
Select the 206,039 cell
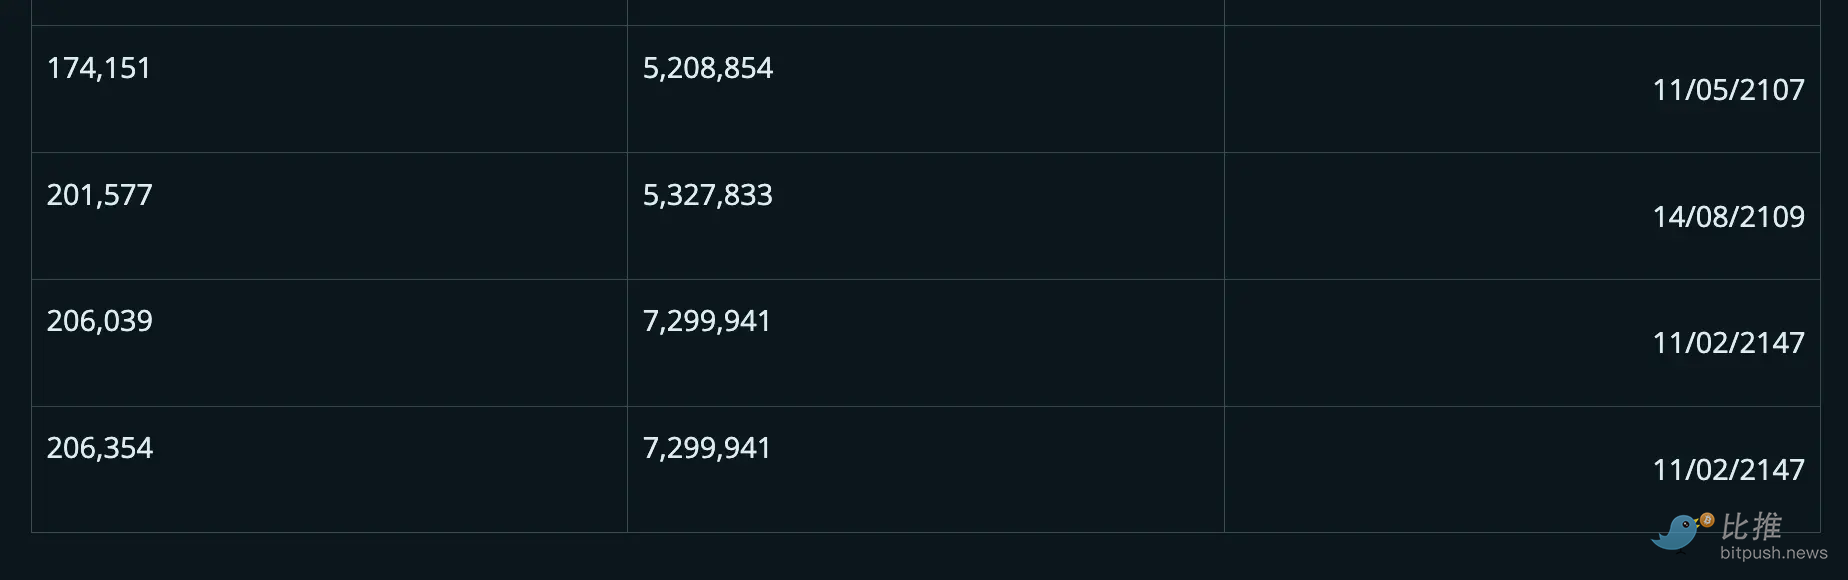[x=100, y=321]
